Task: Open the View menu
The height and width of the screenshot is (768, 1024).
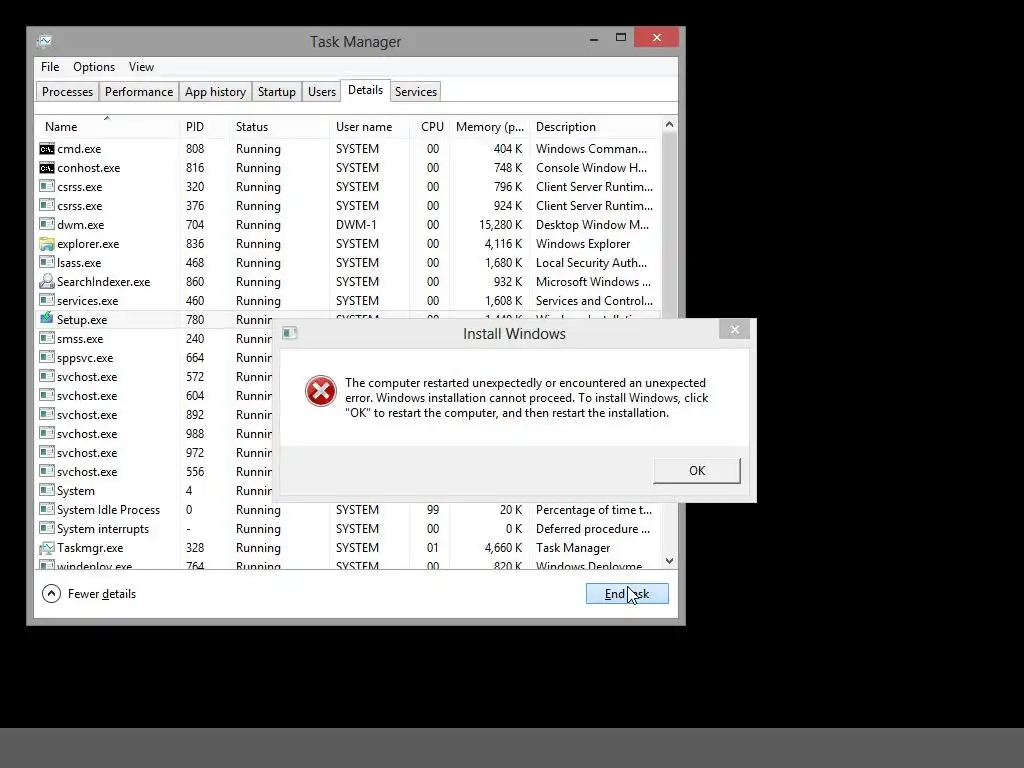Action: [x=141, y=67]
